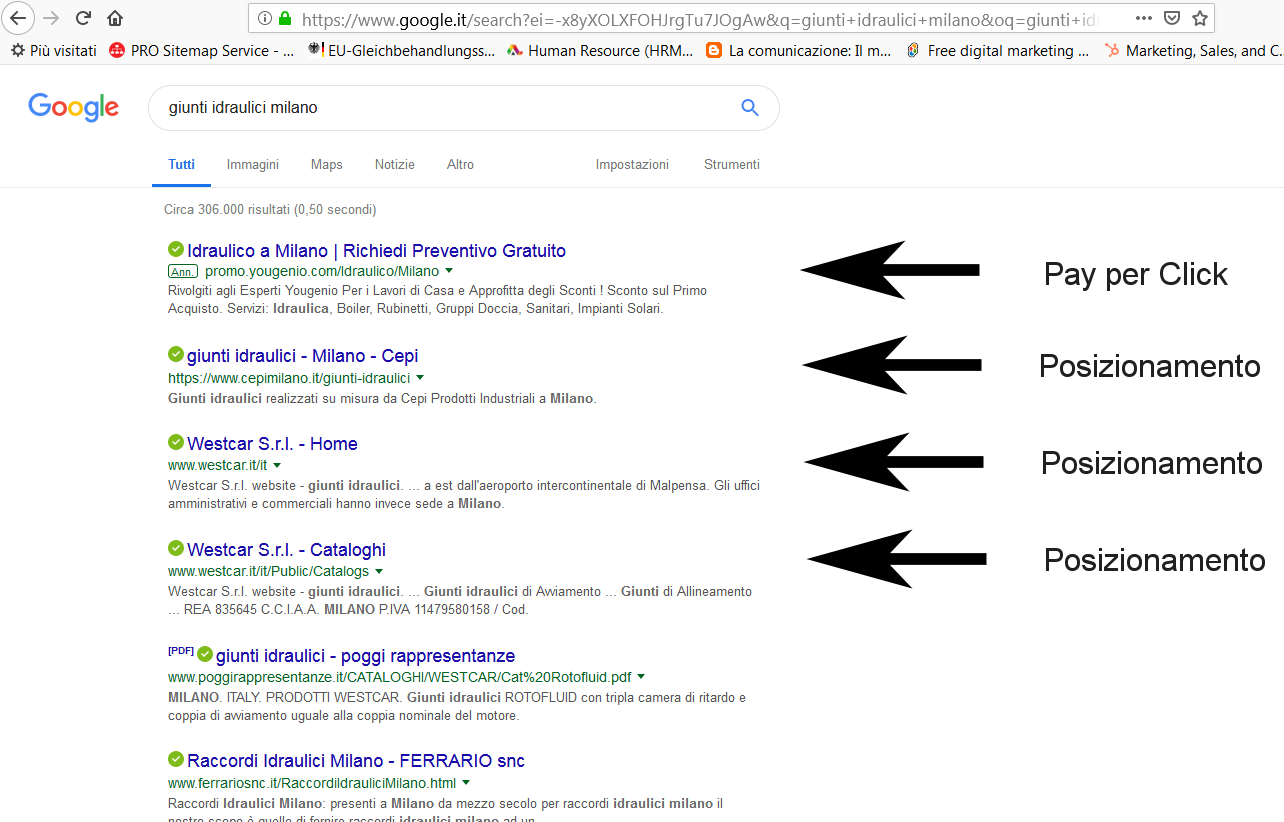The width and height of the screenshot is (1284, 822).
Task: Open Impostazioni search settings
Action: (x=632, y=164)
